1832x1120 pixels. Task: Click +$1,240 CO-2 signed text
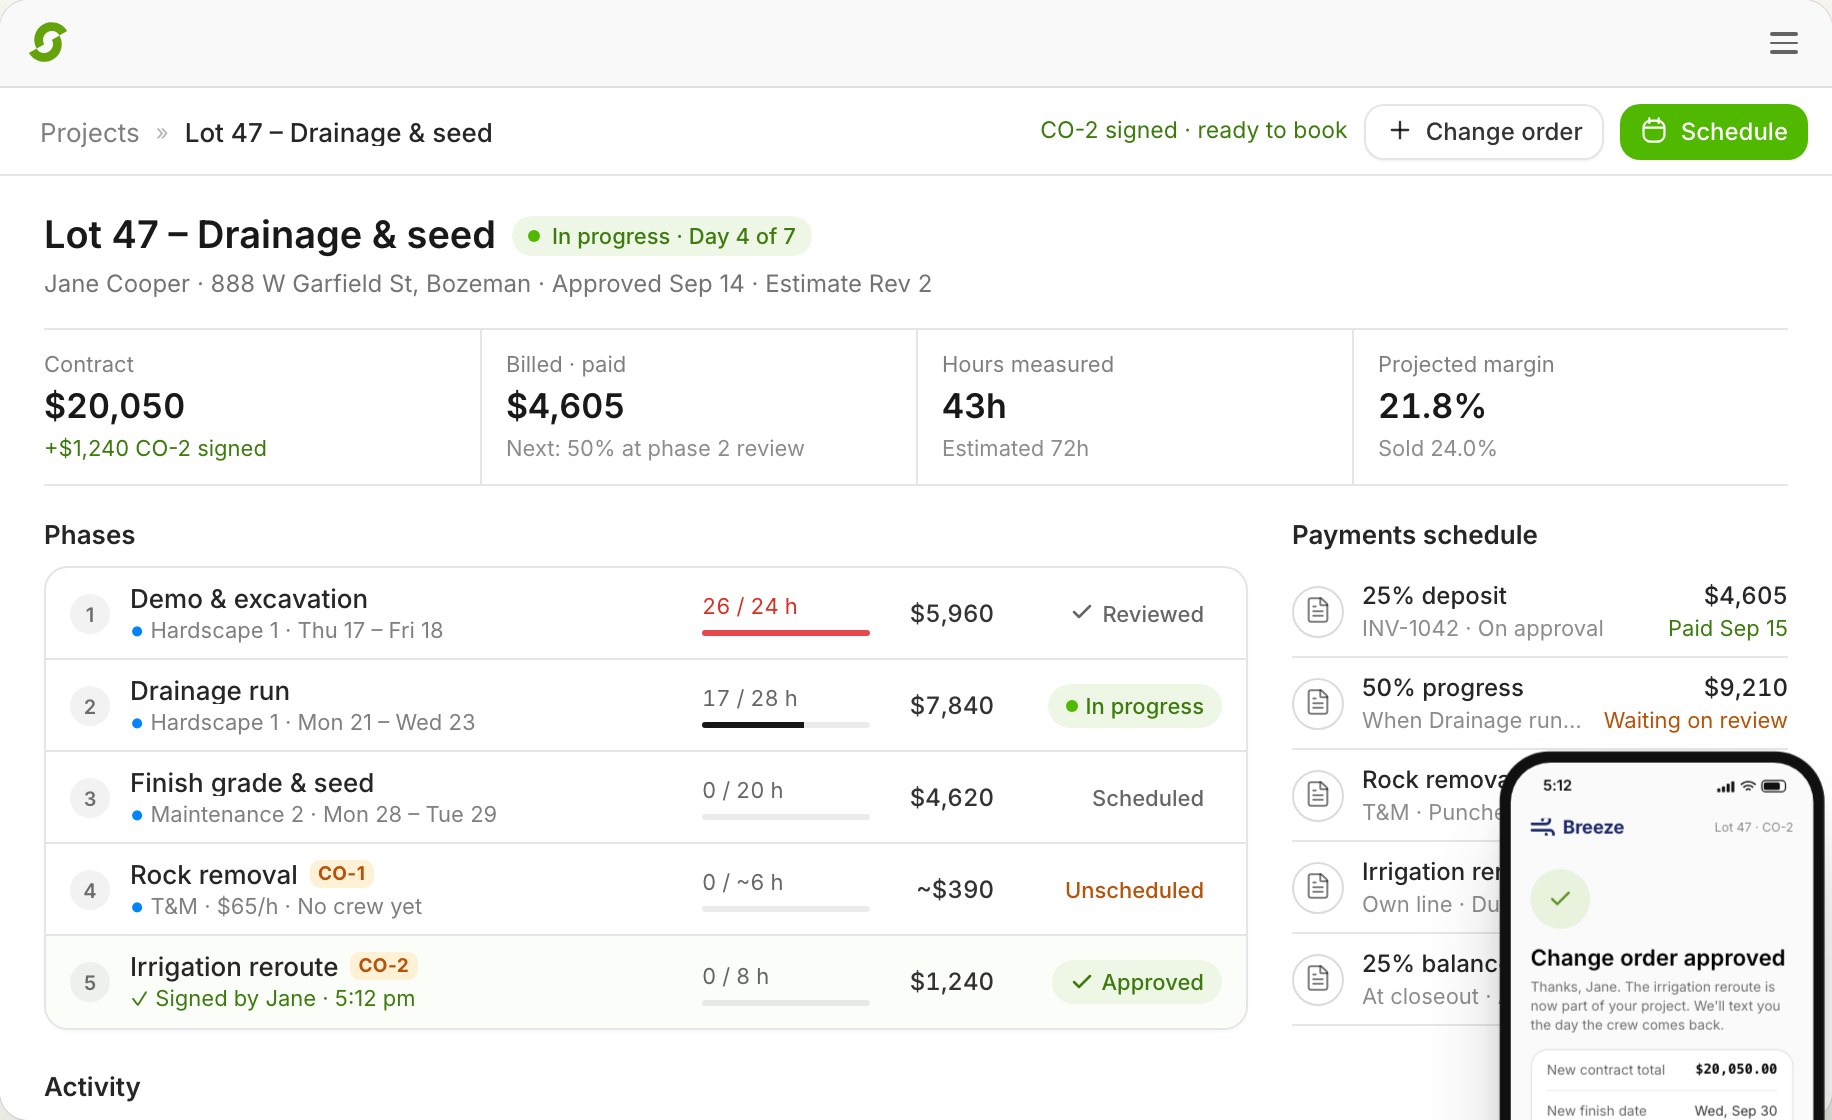click(x=156, y=448)
